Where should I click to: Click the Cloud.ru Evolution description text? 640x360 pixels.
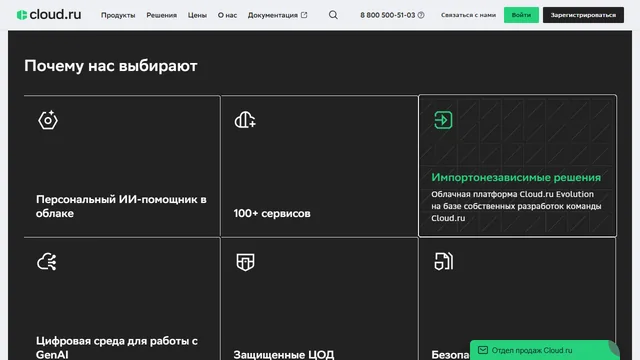click(x=516, y=206)
